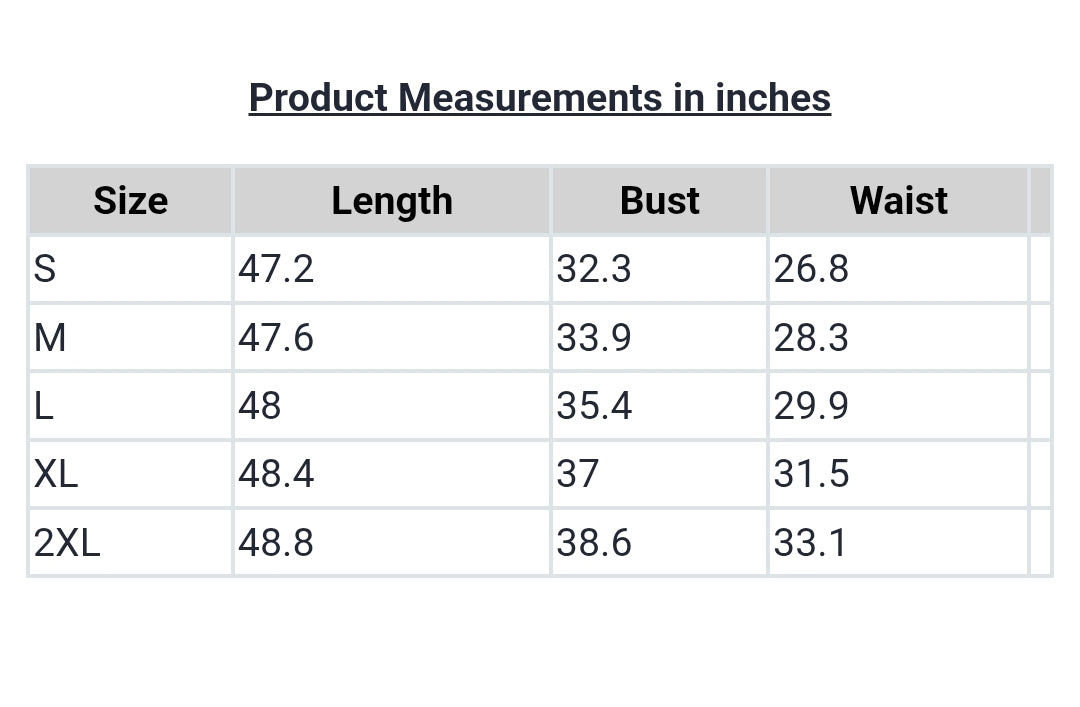
Task: Select the 37 bust cell for XL
Action: [x=659, y=474]
